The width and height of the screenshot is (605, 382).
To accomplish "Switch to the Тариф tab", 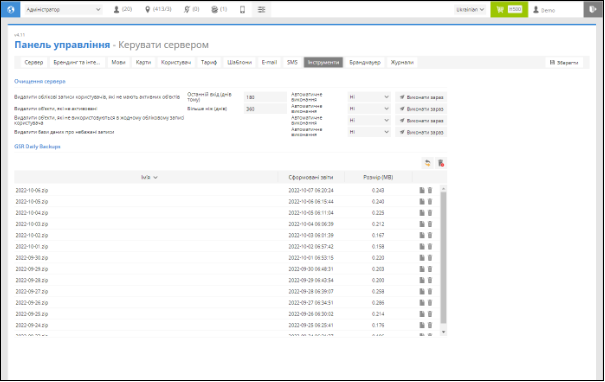I will 209,62.
